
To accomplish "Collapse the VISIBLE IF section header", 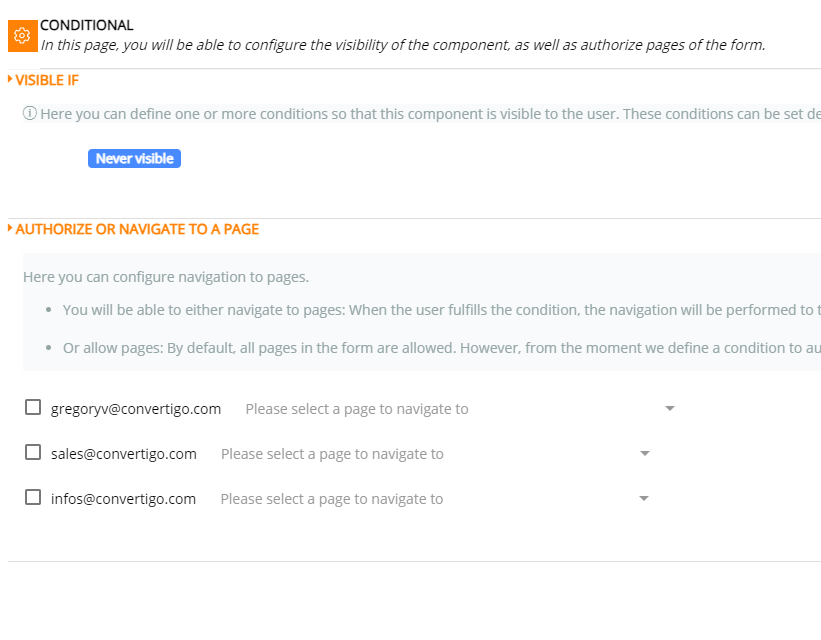I will 47,80.
